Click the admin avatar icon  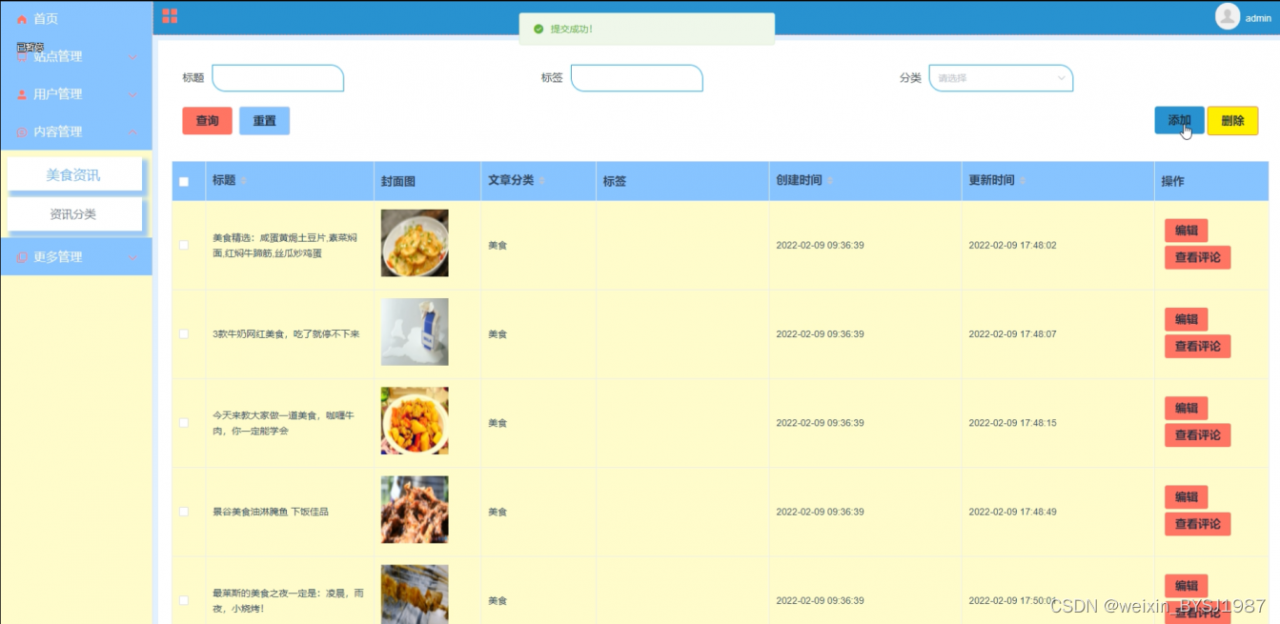coord(1227,16)
